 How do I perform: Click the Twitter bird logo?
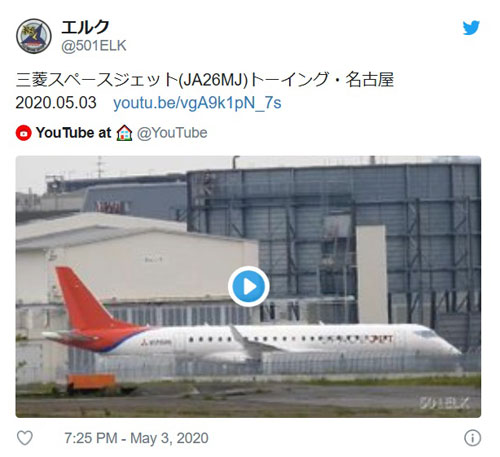tap(471, 28)
